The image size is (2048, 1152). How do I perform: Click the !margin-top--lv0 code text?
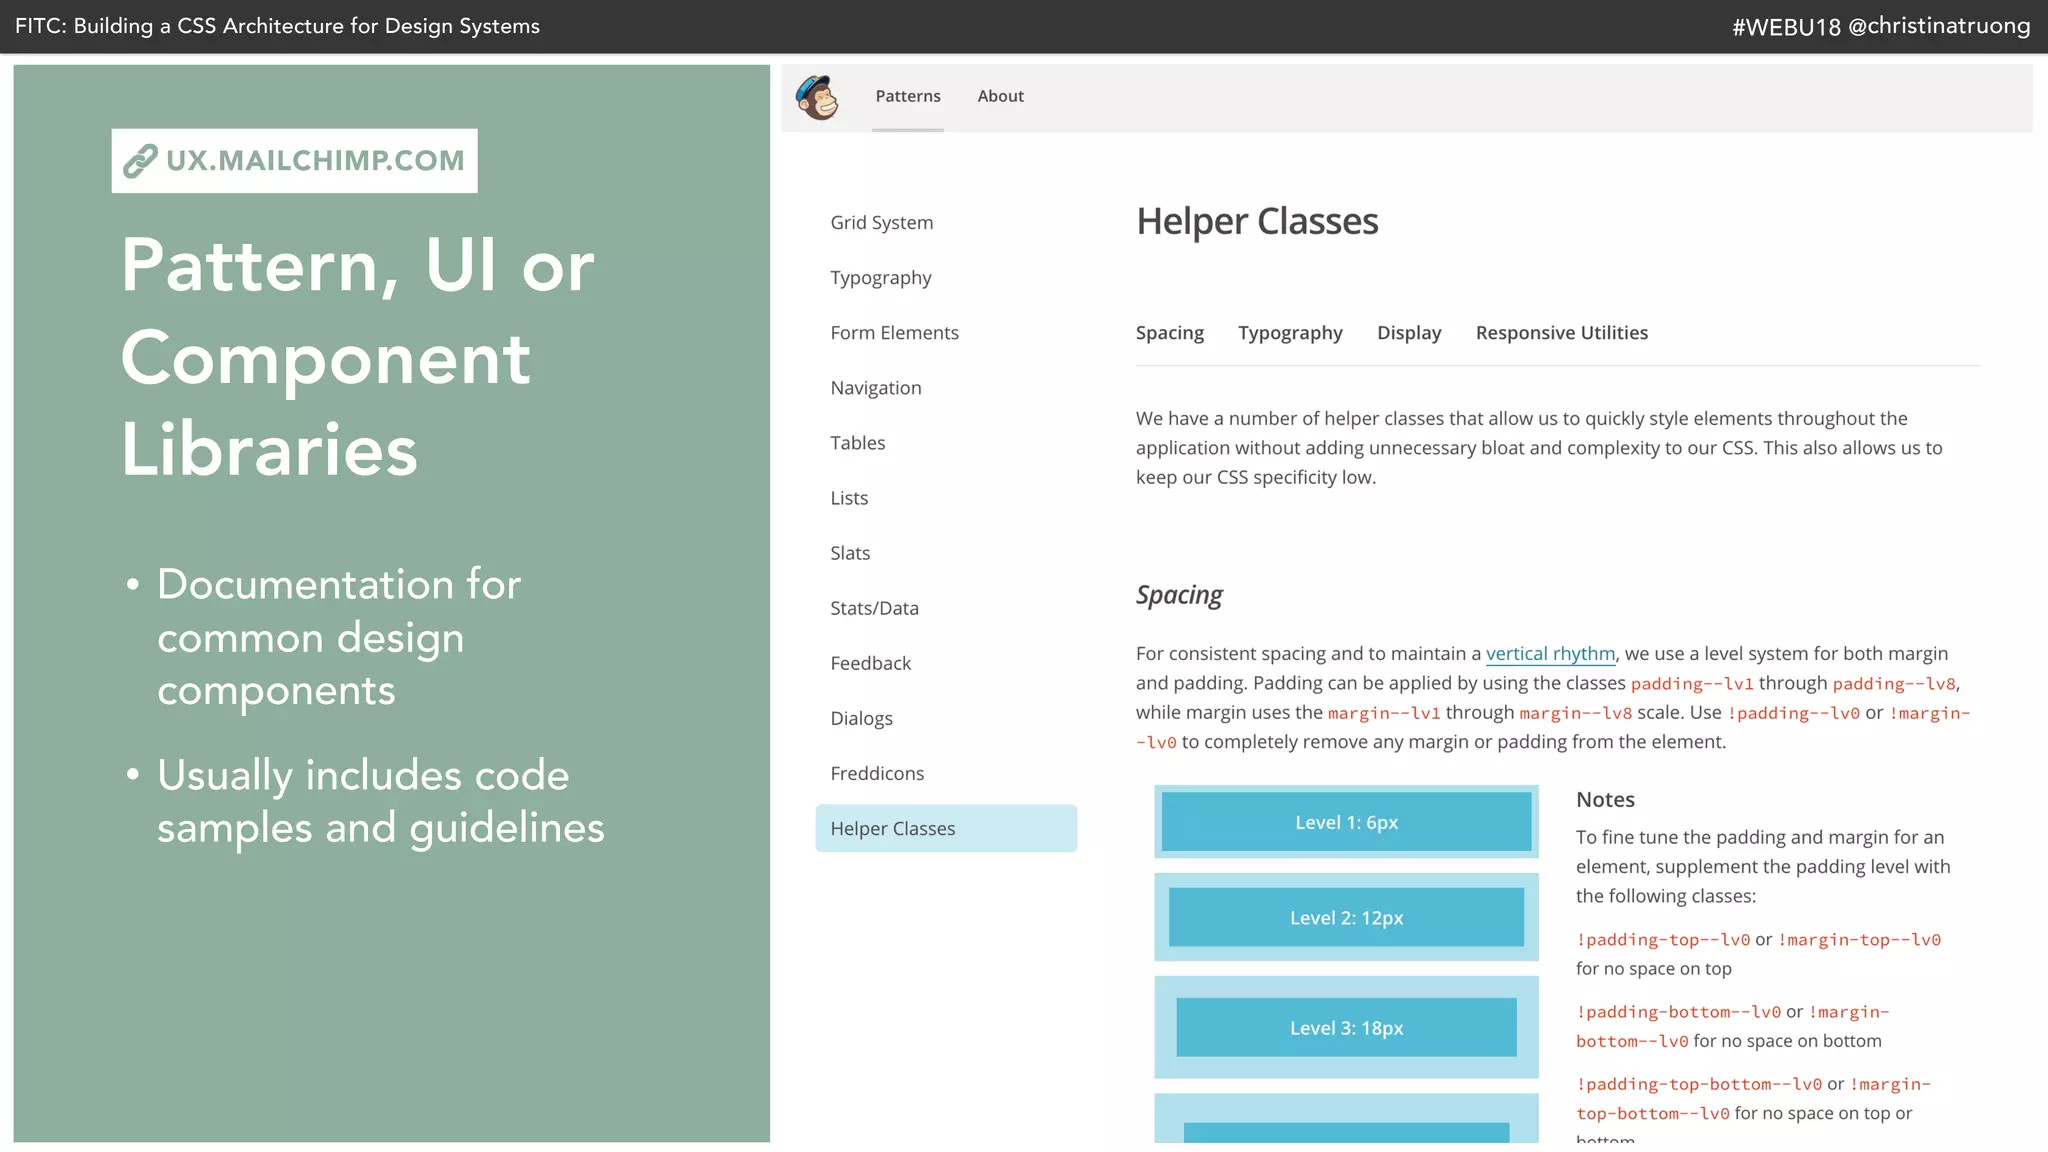tap(1859, 939)
